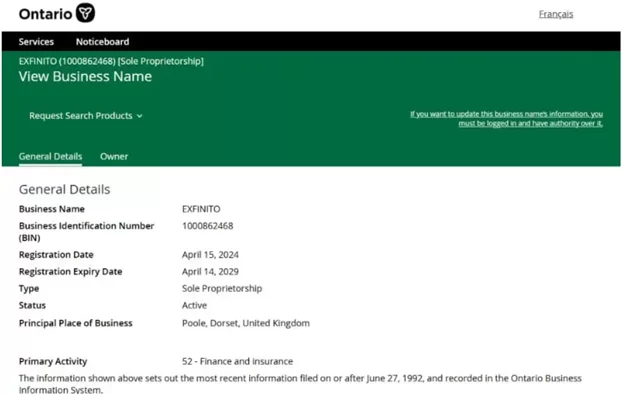The image size is (624, 394).
Task: Click Business Identification Number (BIN) label
Action: point(86,232)
